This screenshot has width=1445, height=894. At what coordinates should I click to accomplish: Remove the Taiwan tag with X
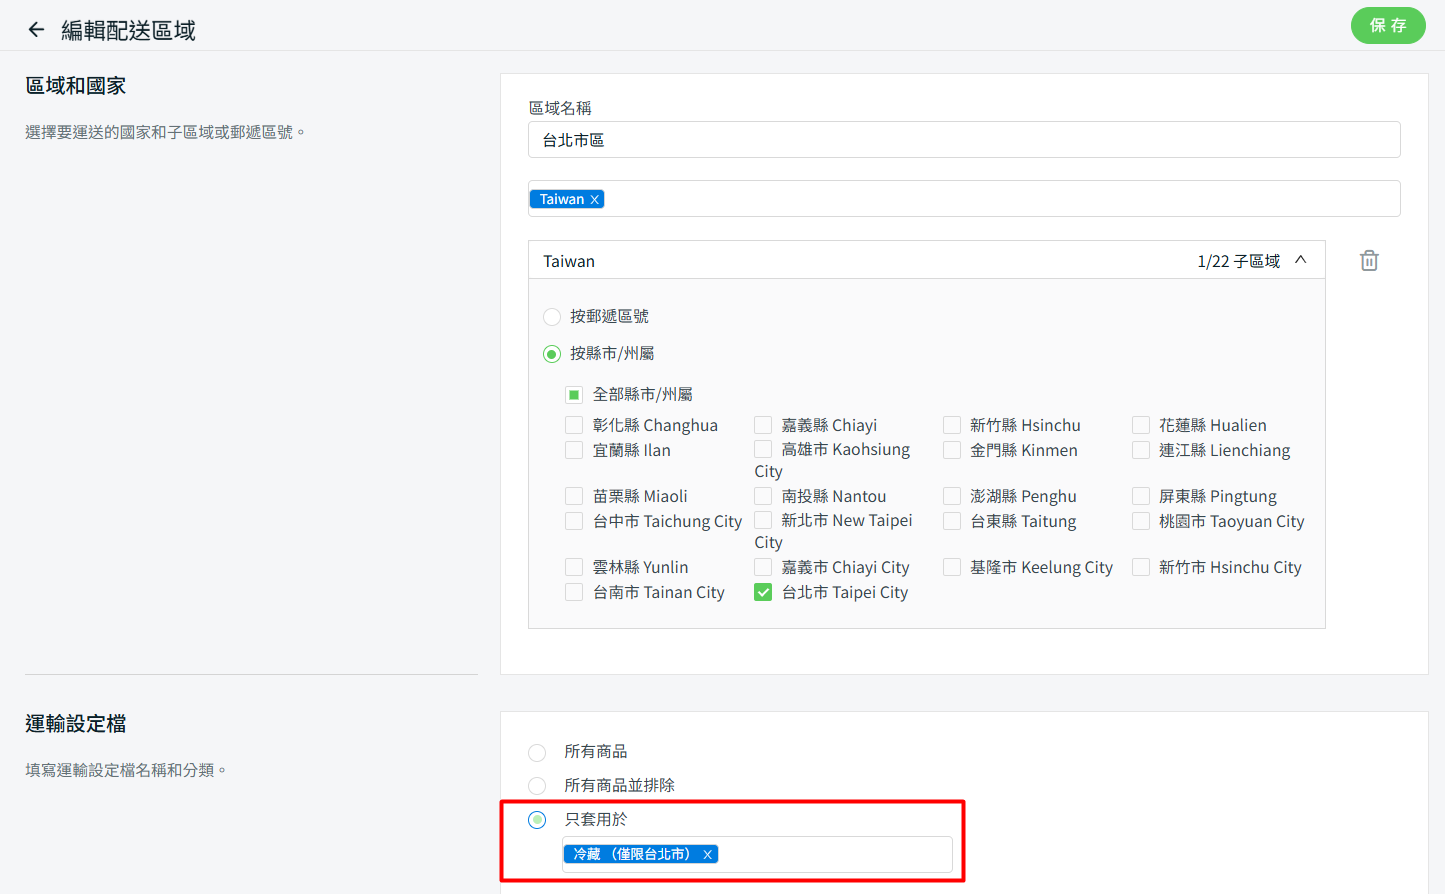595,200
